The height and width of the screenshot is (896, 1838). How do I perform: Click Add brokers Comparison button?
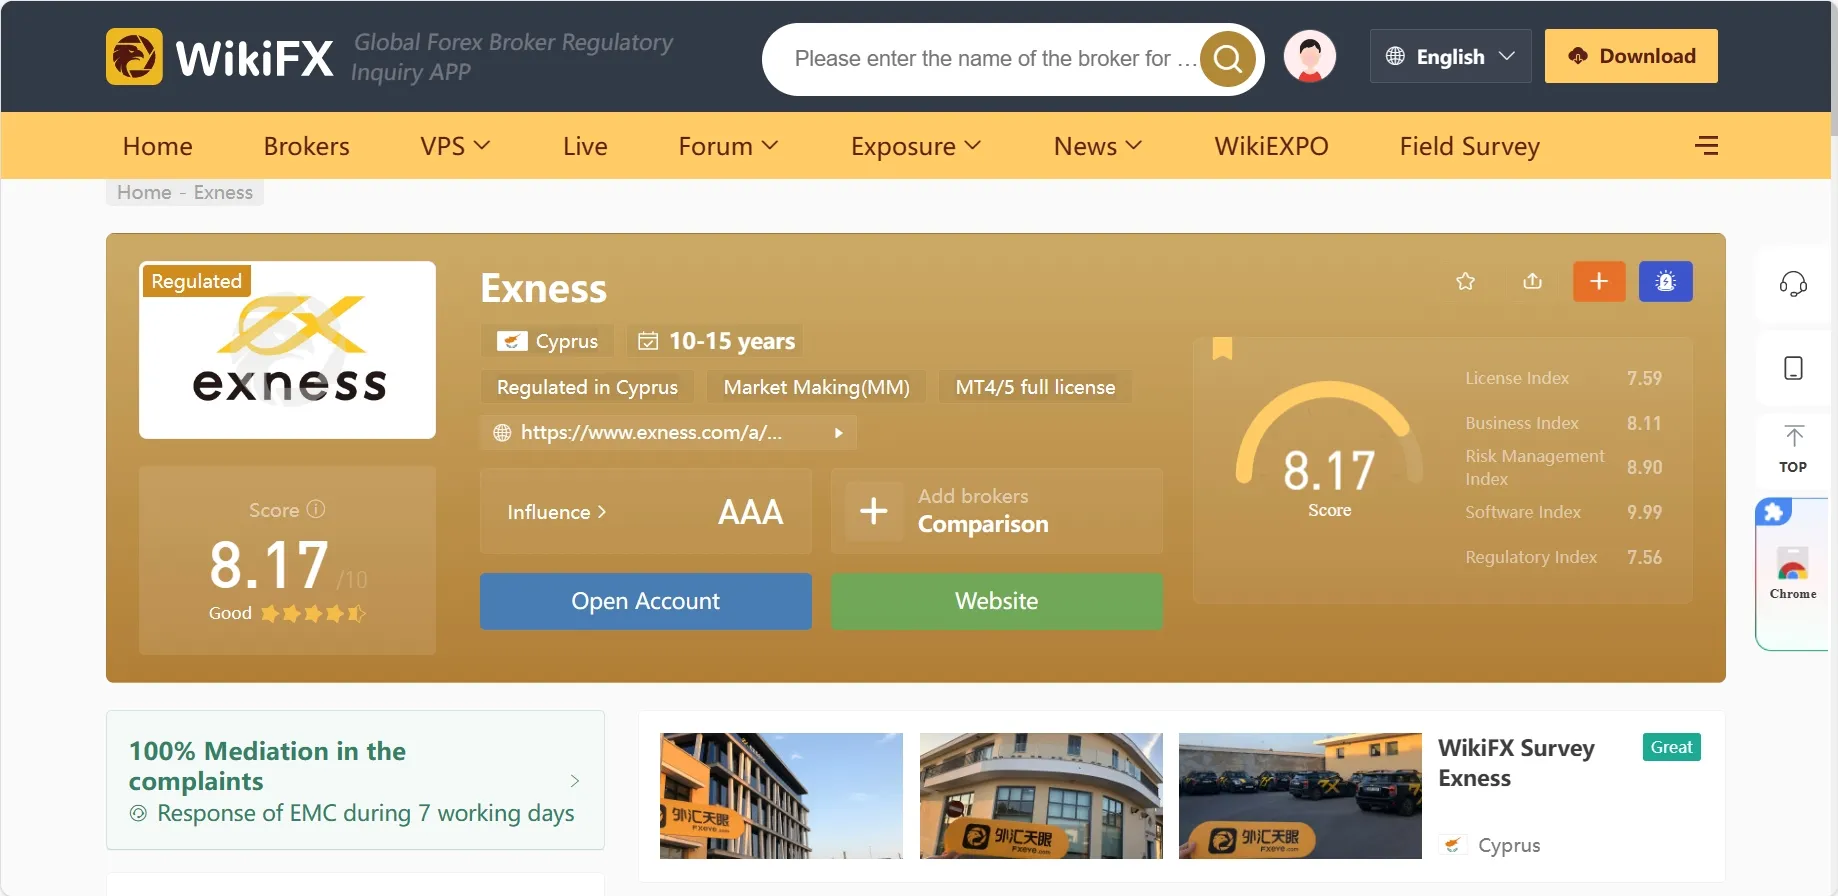[x=997, y=512]
